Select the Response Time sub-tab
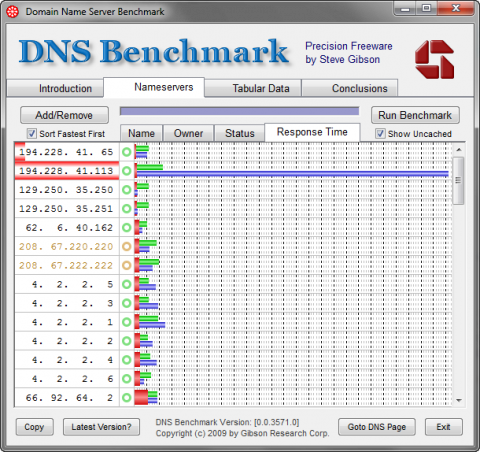The width and height of the screenshot is (480, 452). coord(312,132)
